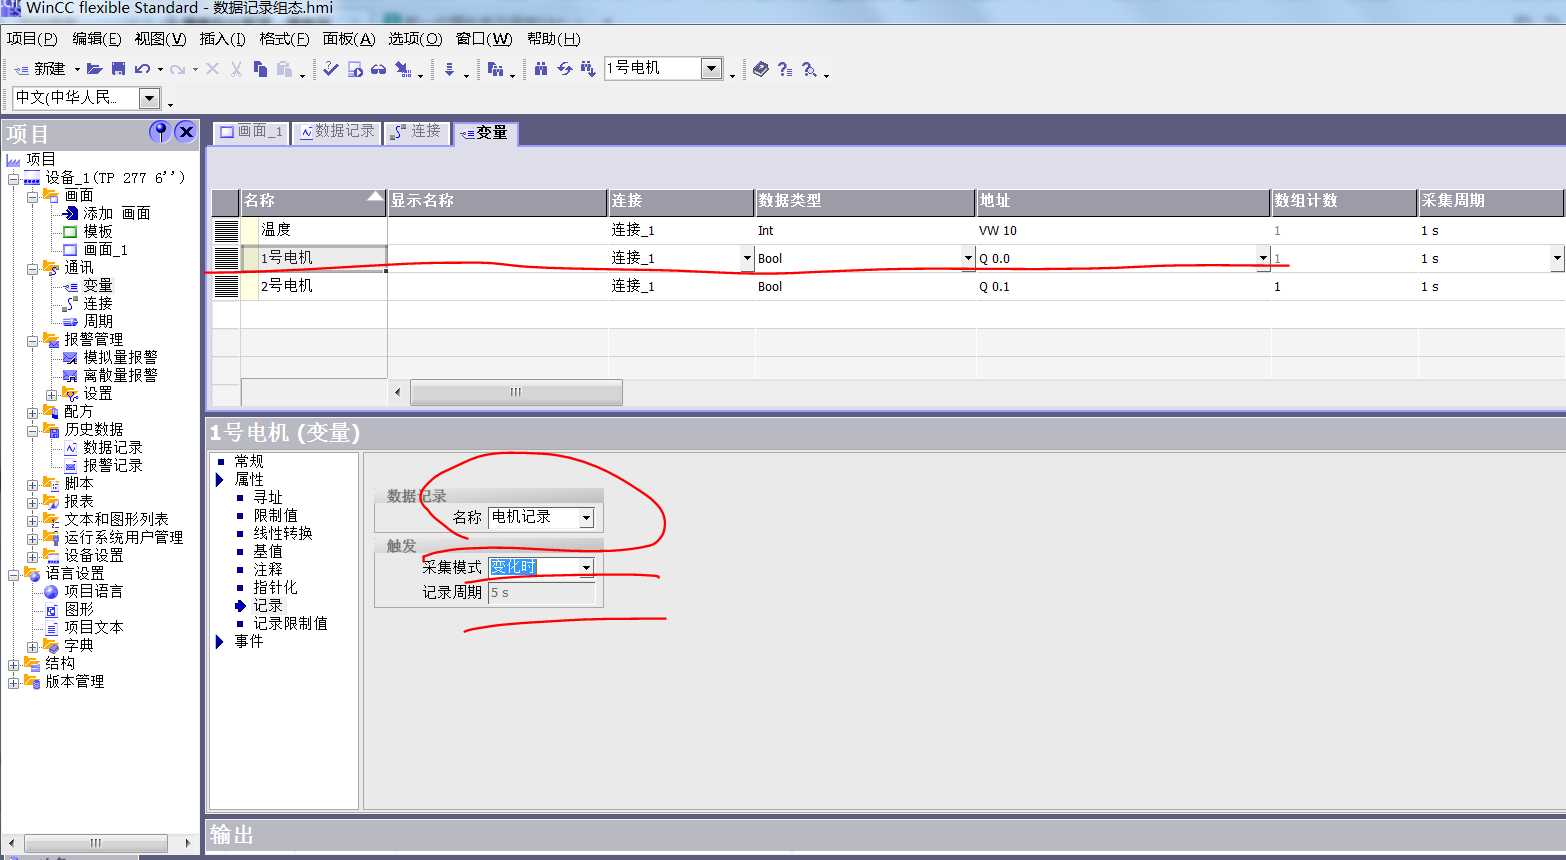Expand the 脚本 tree node
The height and width of the screenshot is (860, 1566).
(33, 484)
